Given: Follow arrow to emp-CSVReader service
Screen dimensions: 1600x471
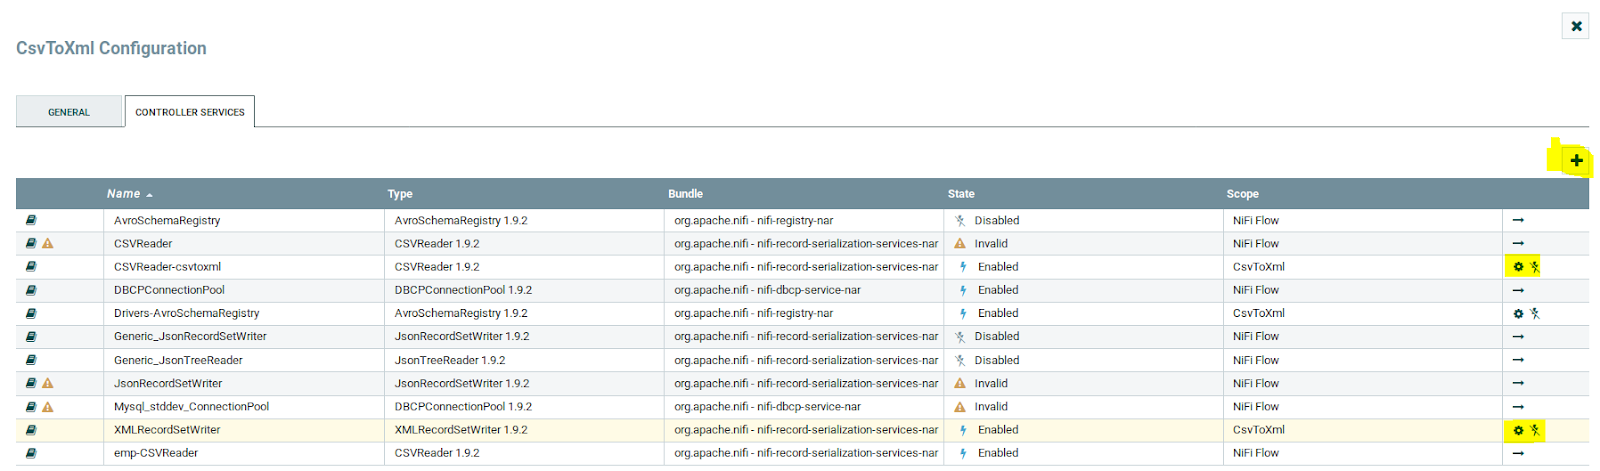Looking at the screenshot, I should click(x=1518, y=454).
